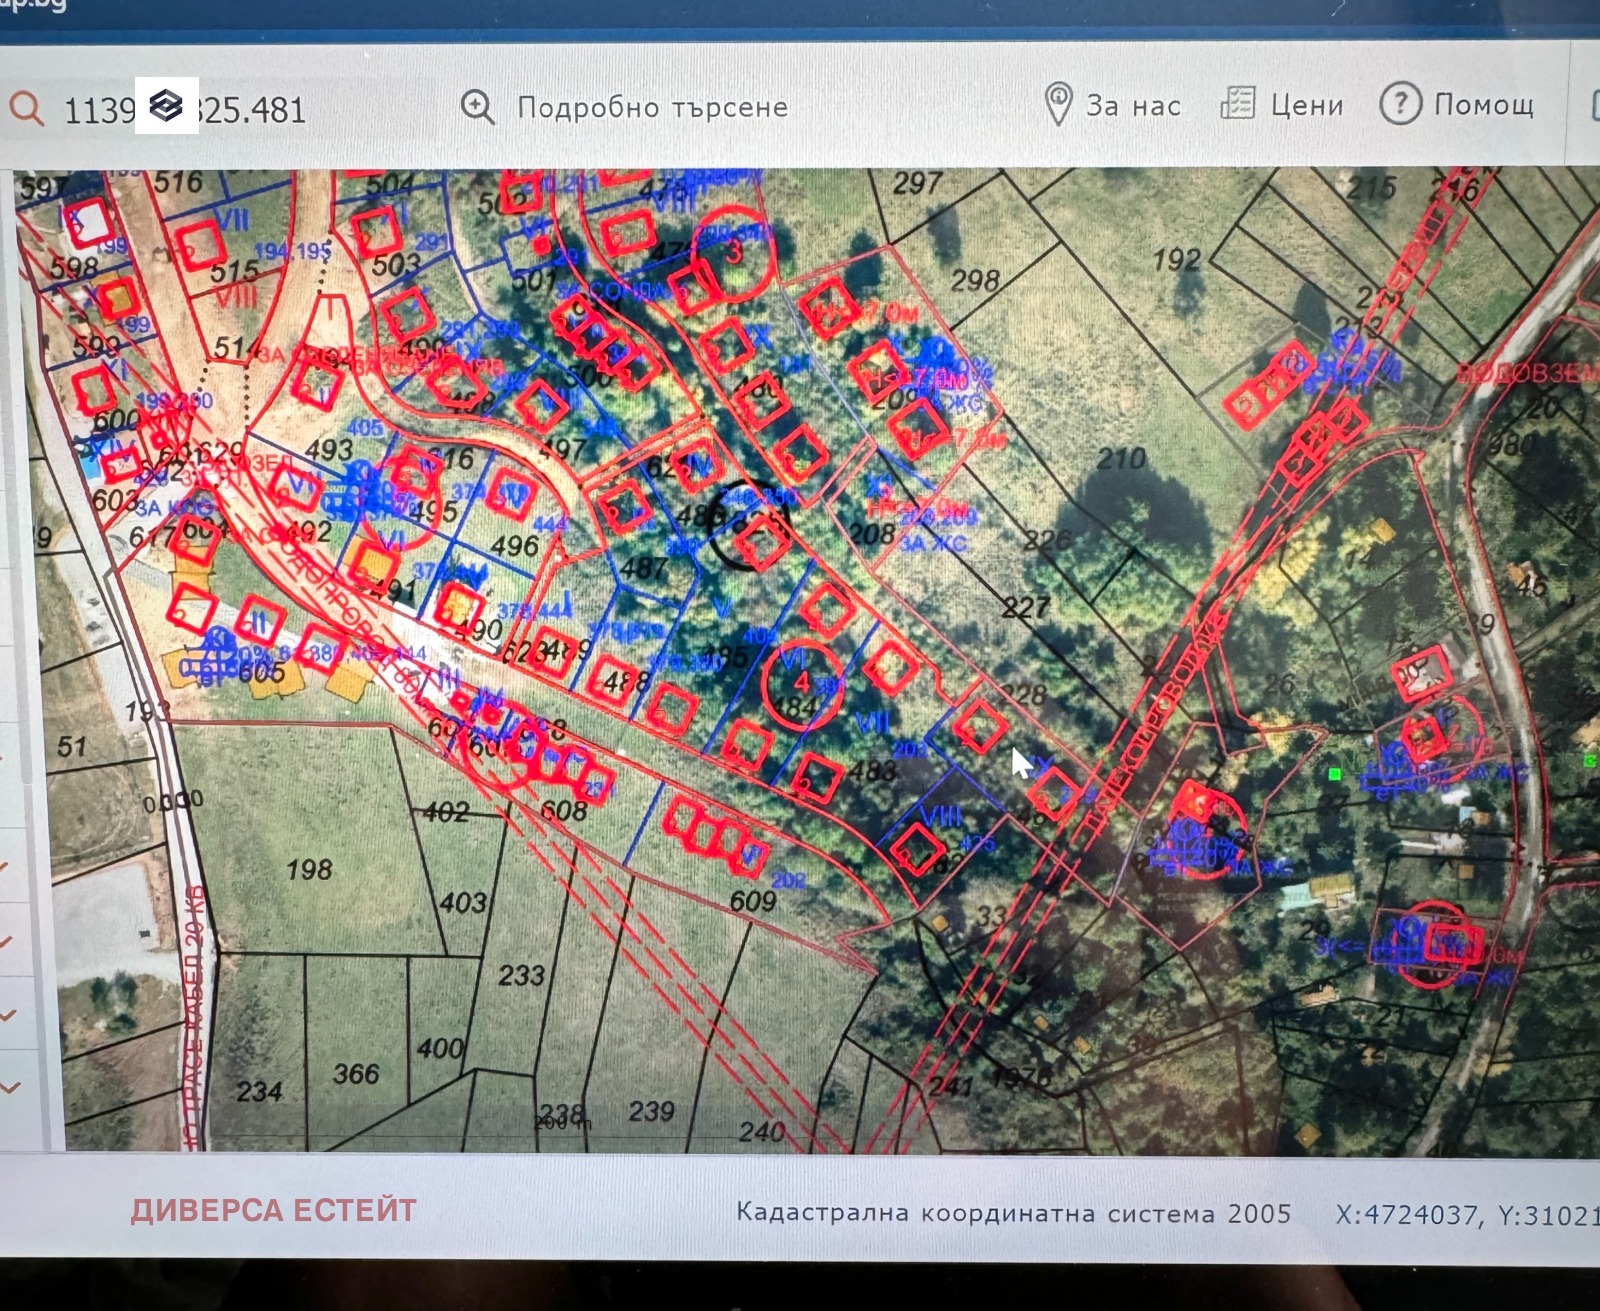Open the Подробно търсене link

pyautogui.click(x=652, y=107)
